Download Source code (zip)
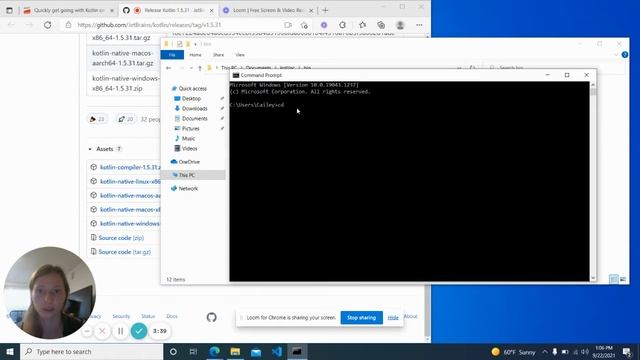This screenshot has width=640, height=360. pyautogui.click(x=121, y=238)
